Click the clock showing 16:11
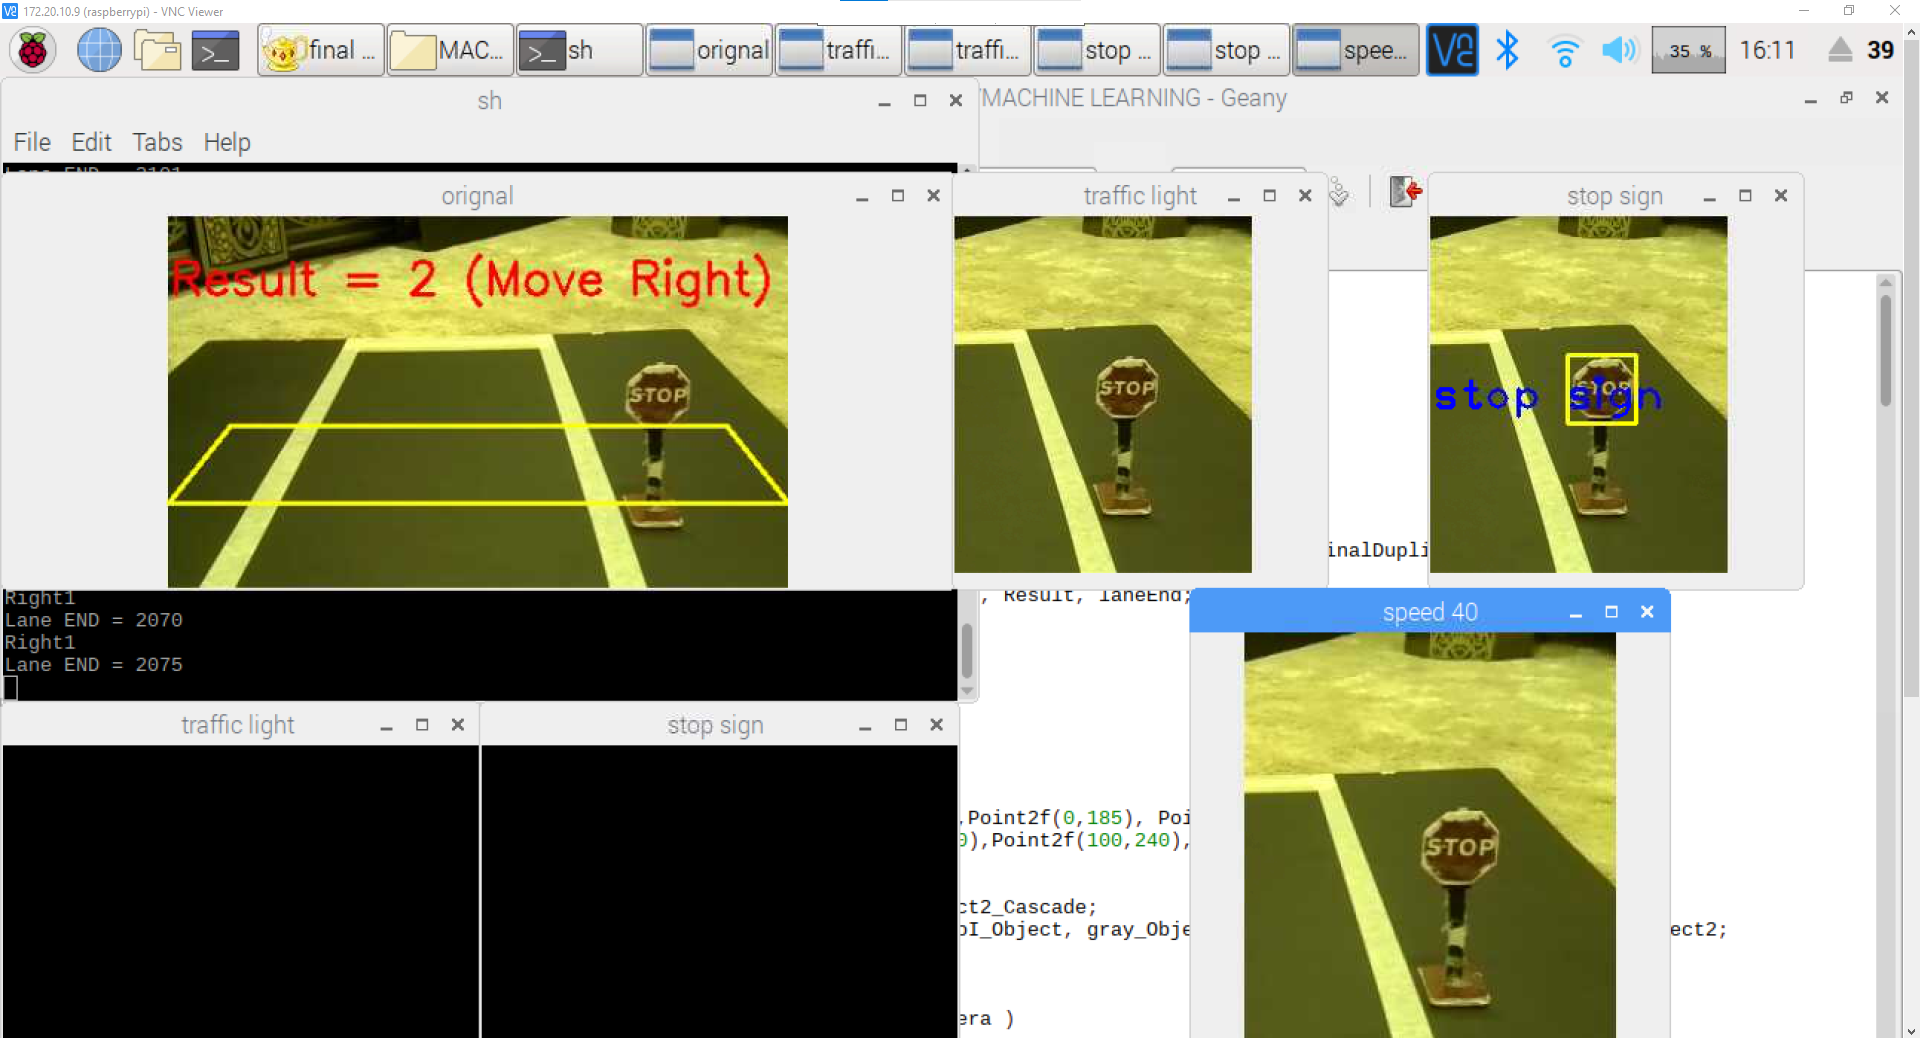The width and height of the screenshot is (1920, 1038). click(1767, 50)
